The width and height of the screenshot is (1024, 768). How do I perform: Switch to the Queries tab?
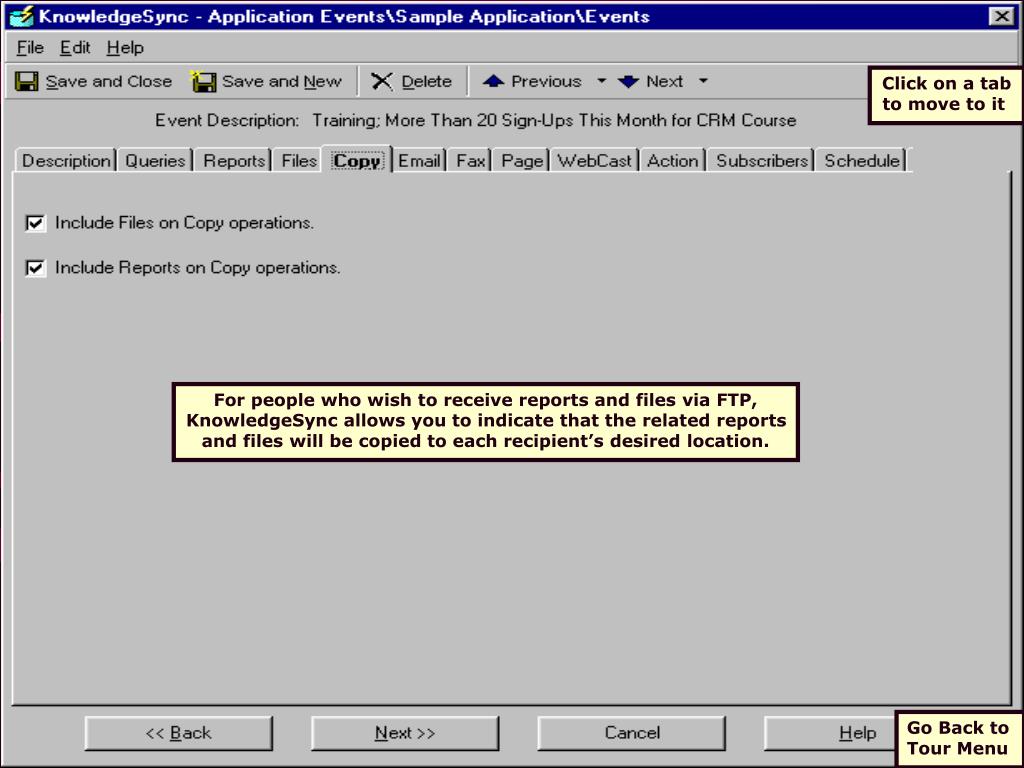click(x=155, y=161)
